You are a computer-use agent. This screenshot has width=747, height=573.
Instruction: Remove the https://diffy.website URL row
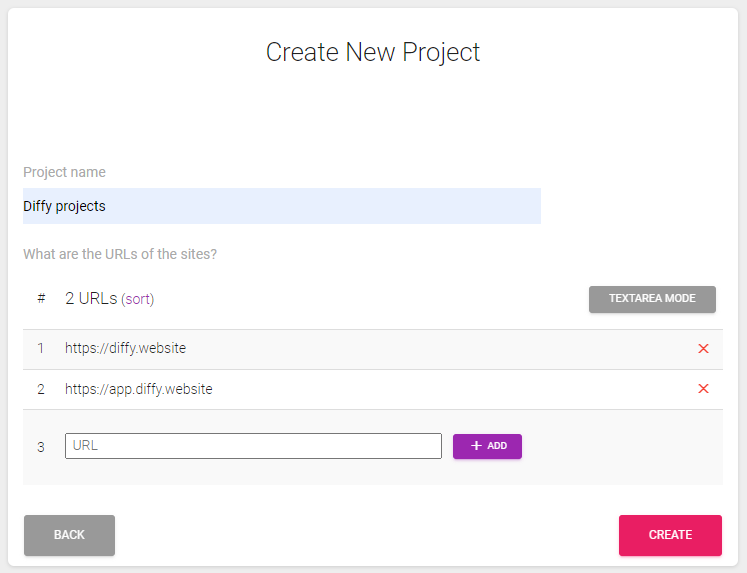point(703,349)
